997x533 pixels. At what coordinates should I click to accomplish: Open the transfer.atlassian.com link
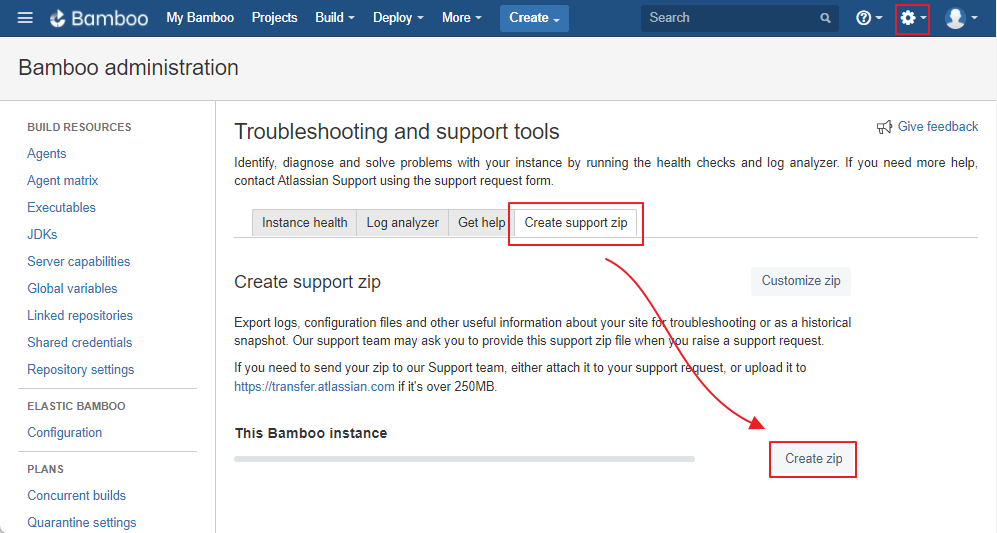click(314, 386)
